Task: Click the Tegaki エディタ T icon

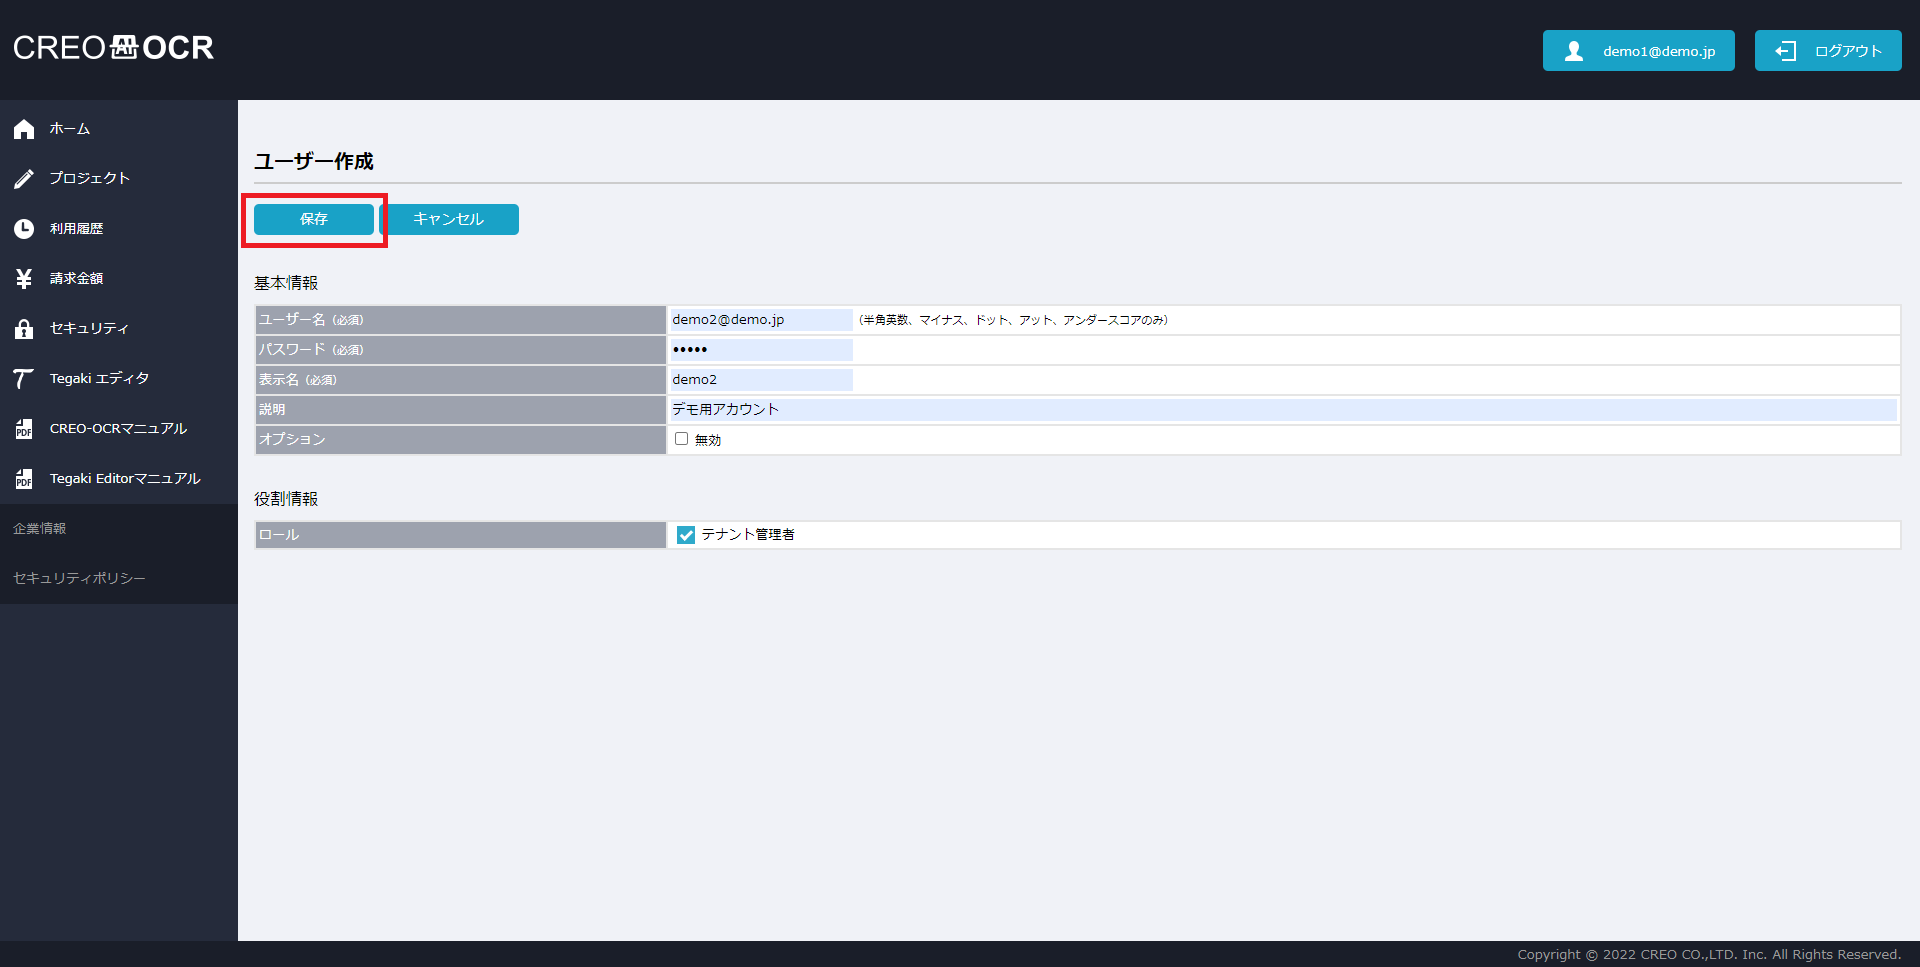Action: coord(24,379)
